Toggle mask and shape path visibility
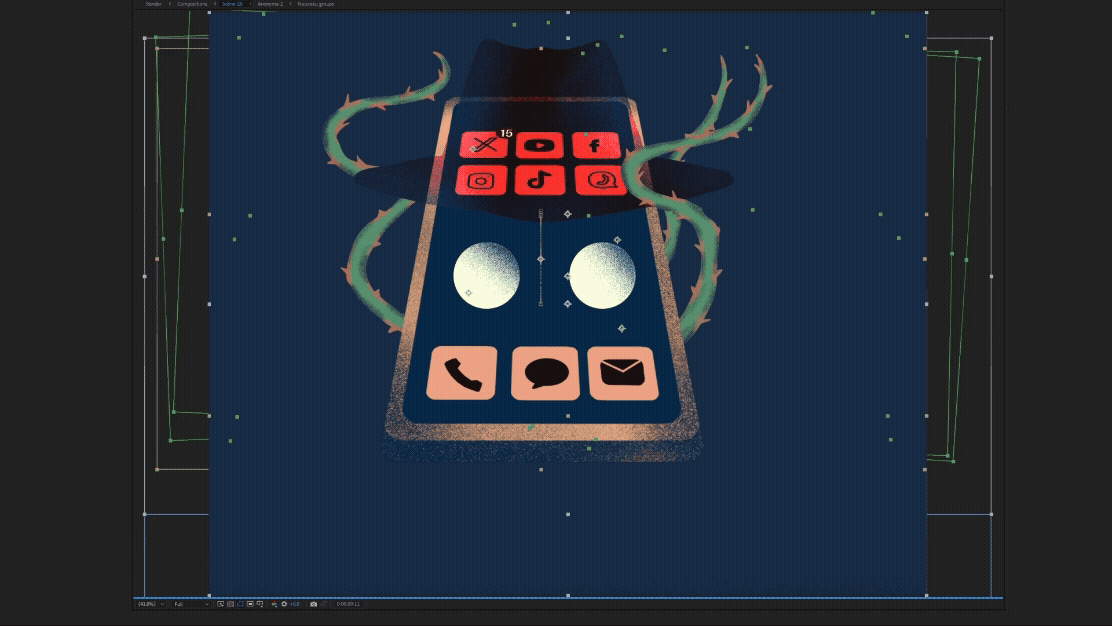The width and height of the screenshot is (1112, 626). 240,604
